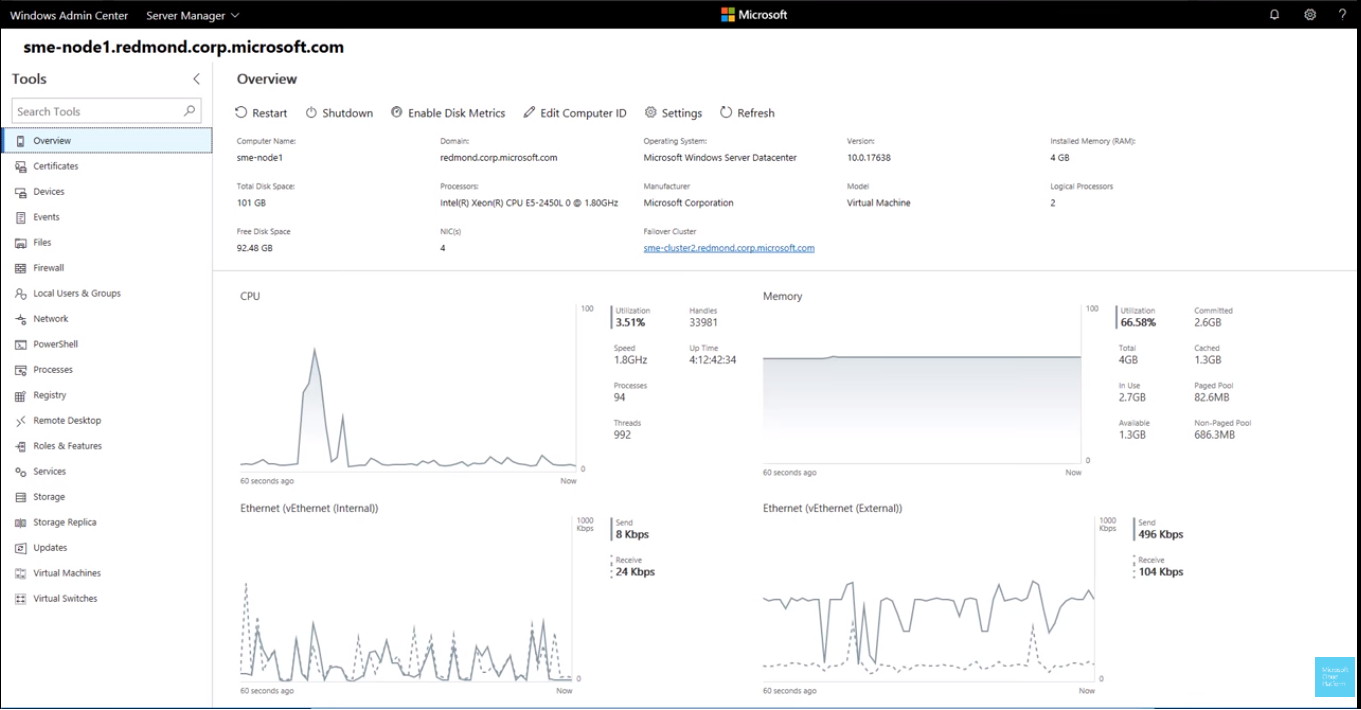Click the search magnifier icon in Tools

[x=190, y=111]
